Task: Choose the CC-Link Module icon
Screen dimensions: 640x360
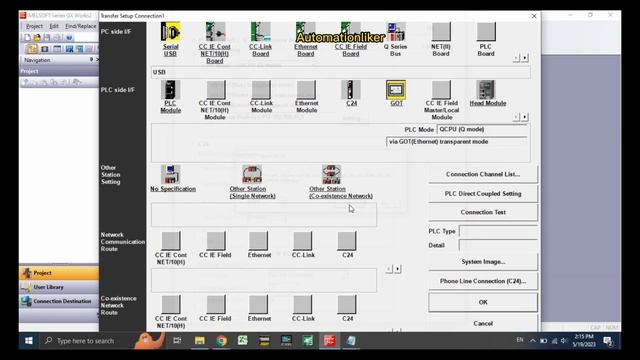Action: click(x=261, y=90)
